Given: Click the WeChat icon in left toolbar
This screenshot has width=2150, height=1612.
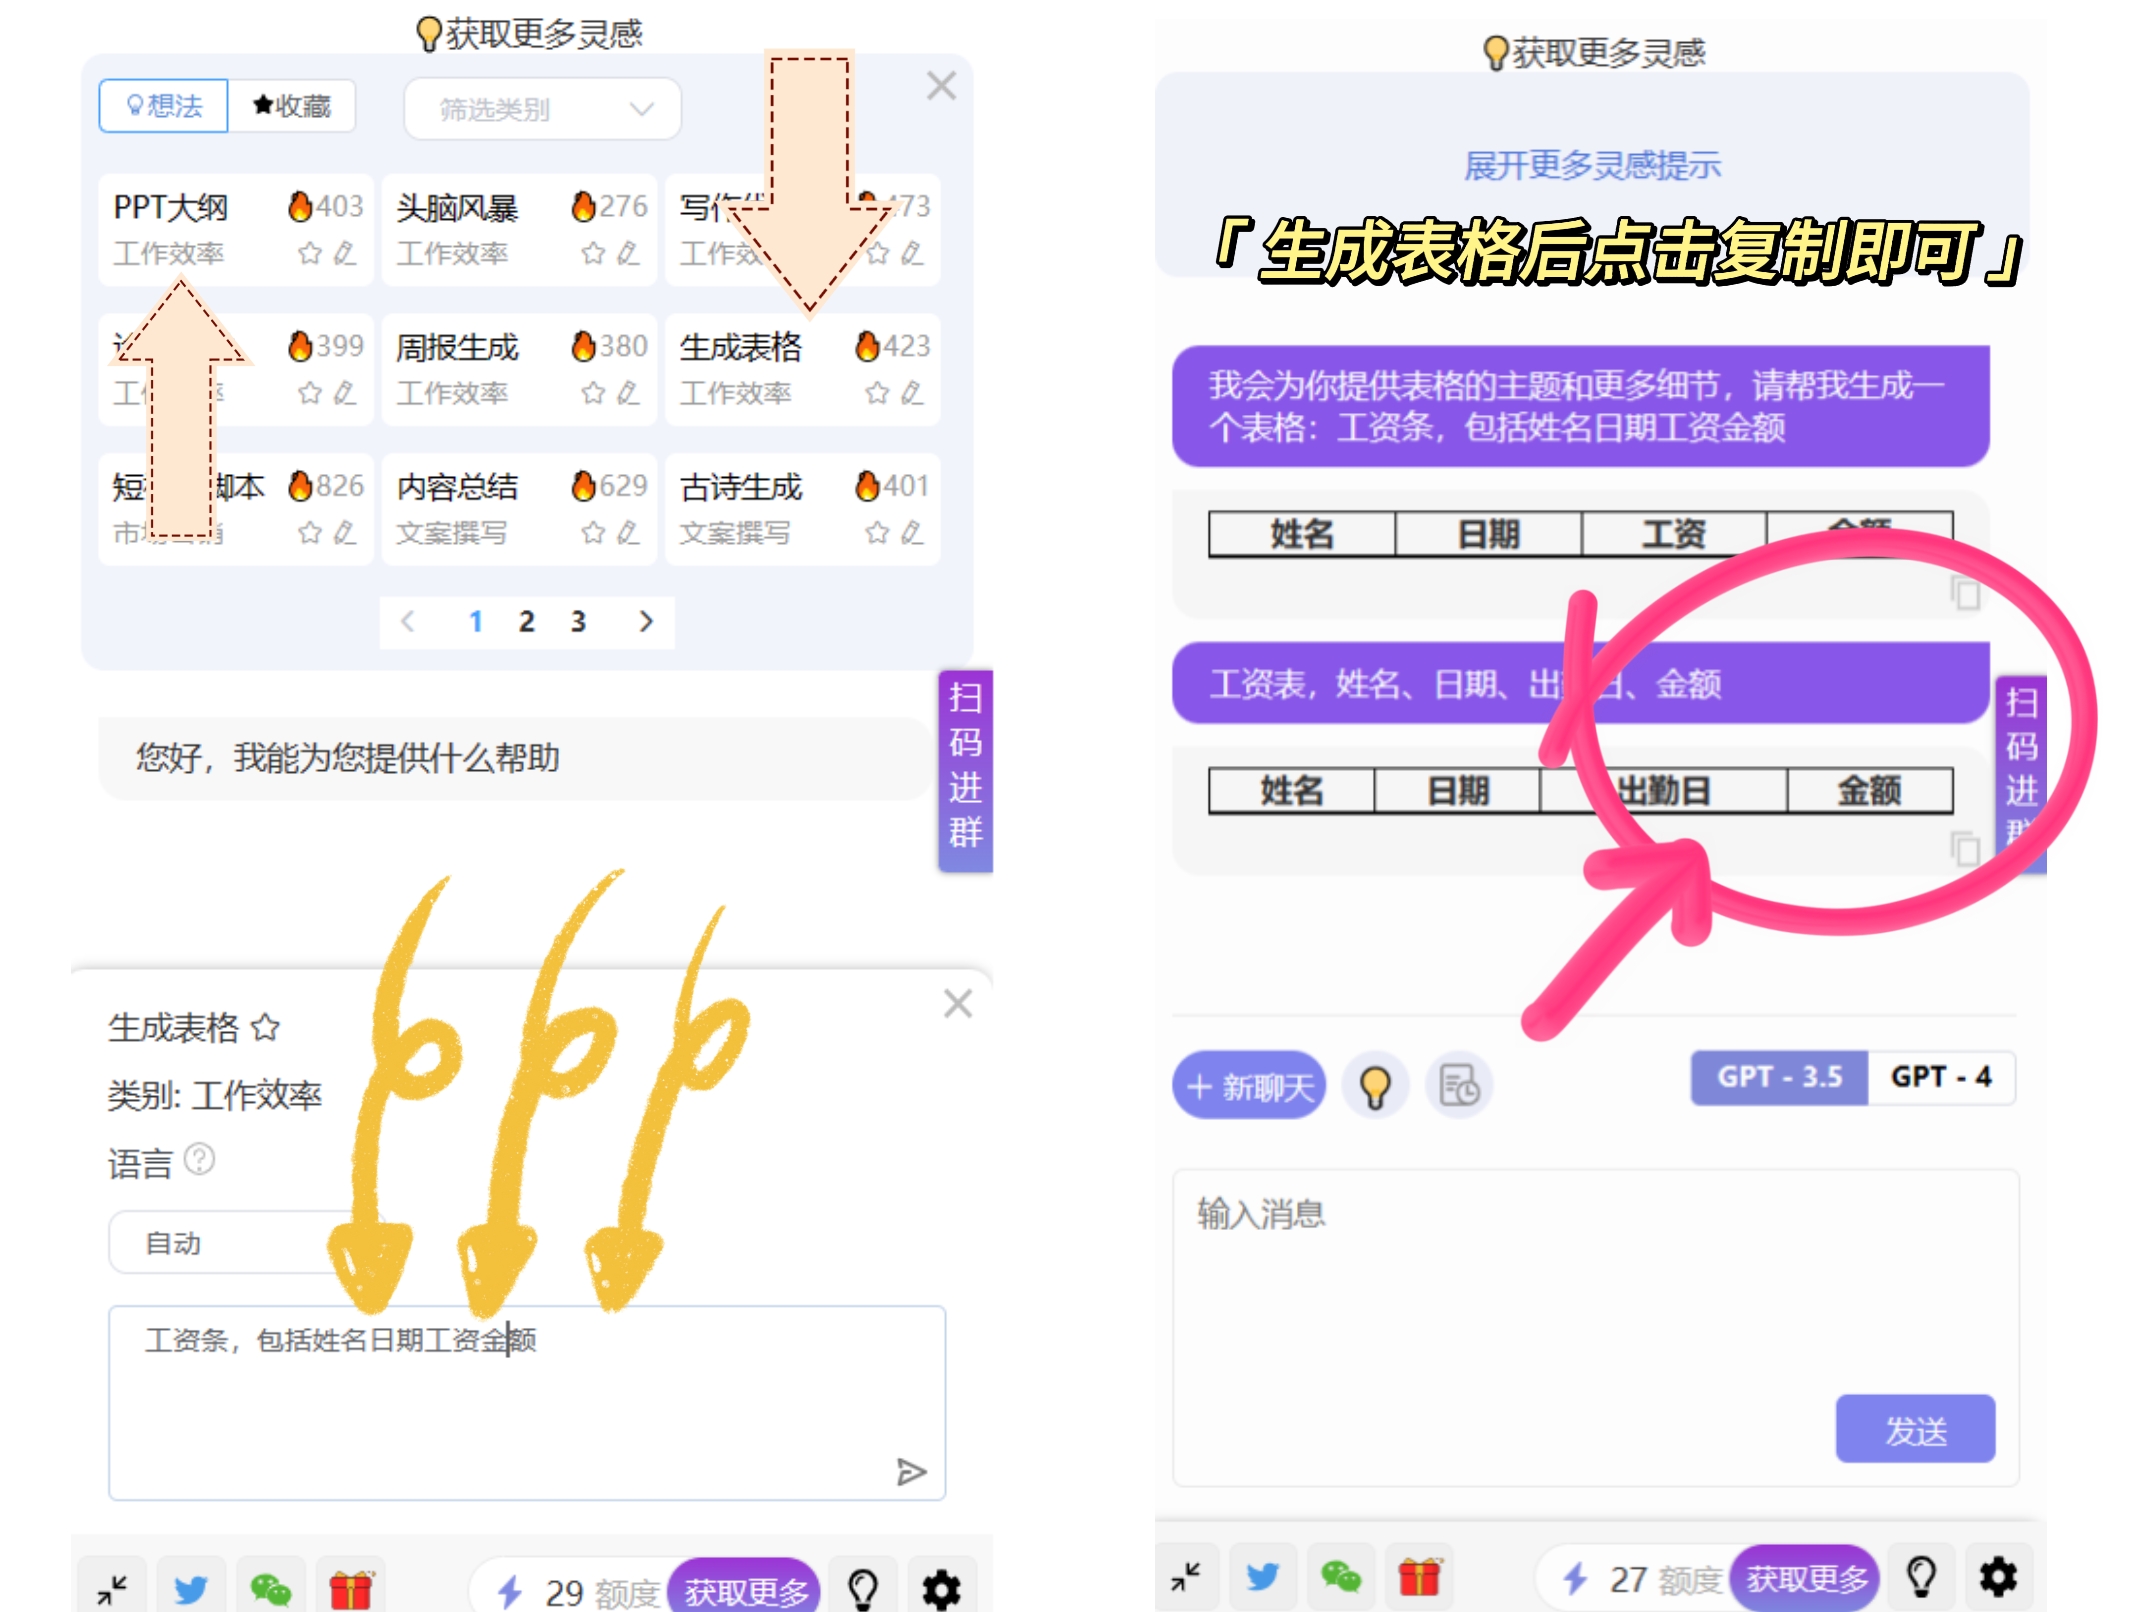Looking at the screenshot, I should 270,1588.
